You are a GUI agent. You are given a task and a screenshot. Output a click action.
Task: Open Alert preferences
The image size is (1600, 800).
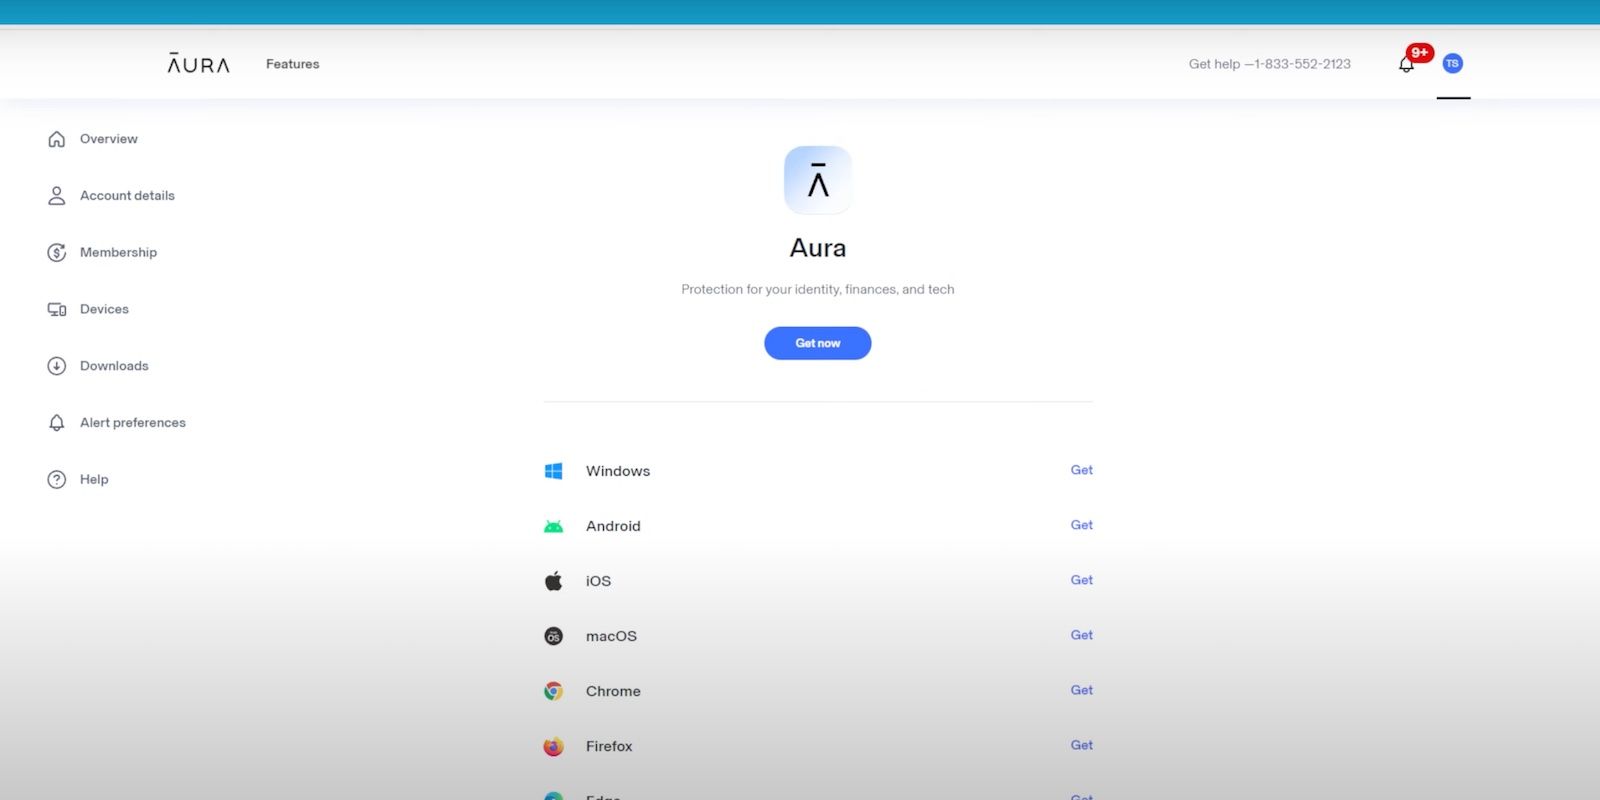[133, 423]
